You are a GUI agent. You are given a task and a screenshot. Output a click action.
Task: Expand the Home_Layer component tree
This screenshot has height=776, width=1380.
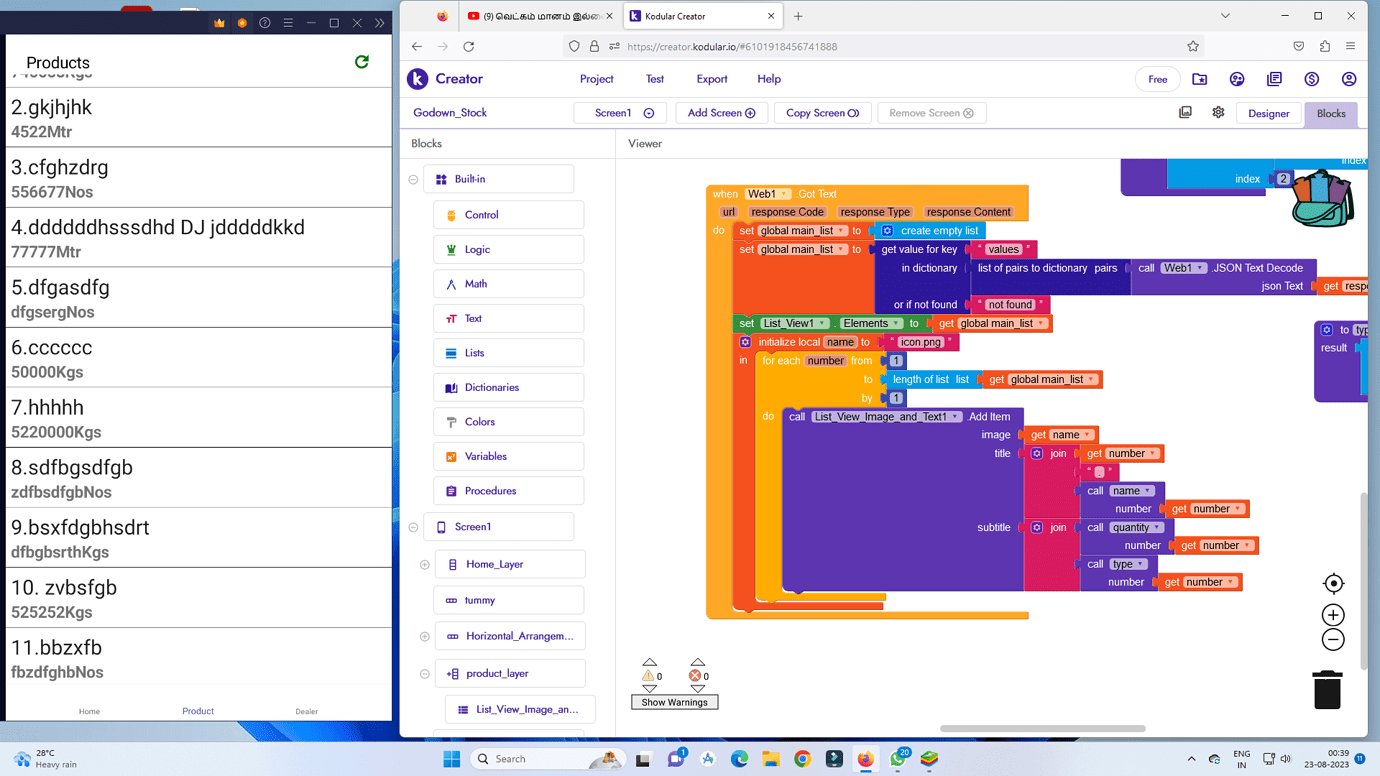pos(424,564)
